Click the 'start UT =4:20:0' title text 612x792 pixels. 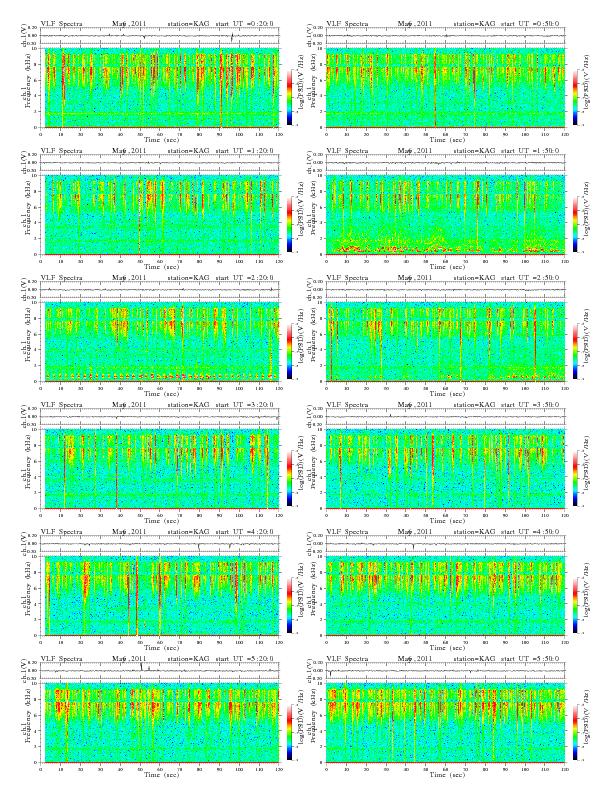click(x=245, y=531)
